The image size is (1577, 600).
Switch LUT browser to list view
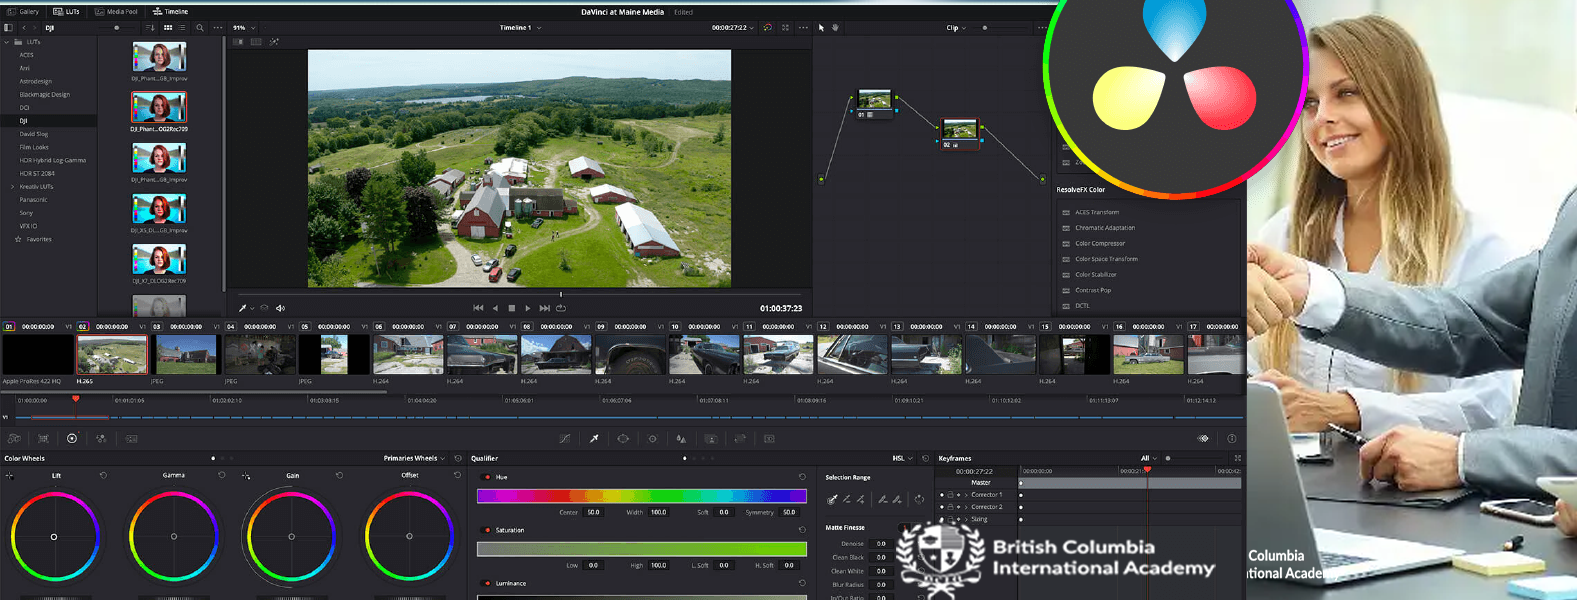tap(182, 28)
